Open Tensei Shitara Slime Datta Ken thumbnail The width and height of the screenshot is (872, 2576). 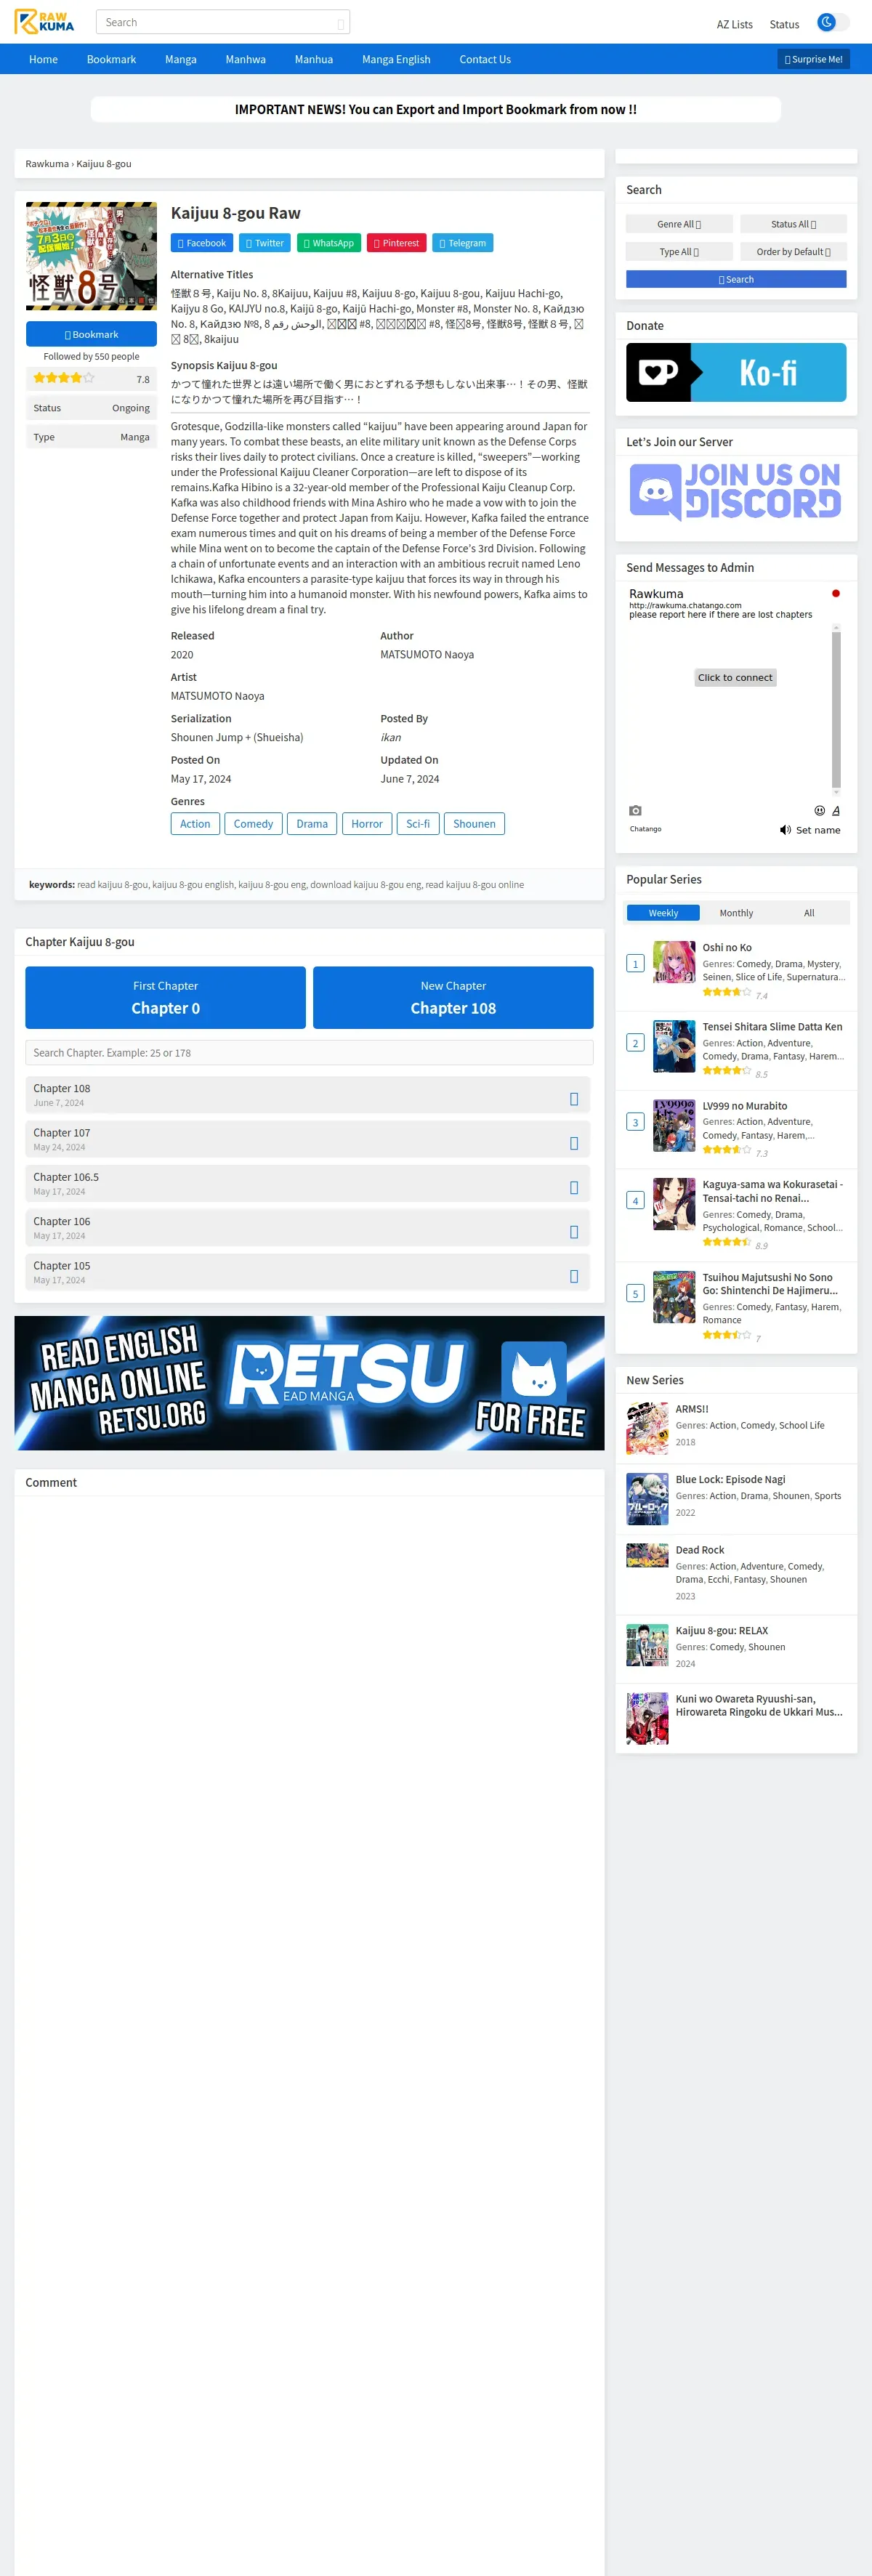674,1046
